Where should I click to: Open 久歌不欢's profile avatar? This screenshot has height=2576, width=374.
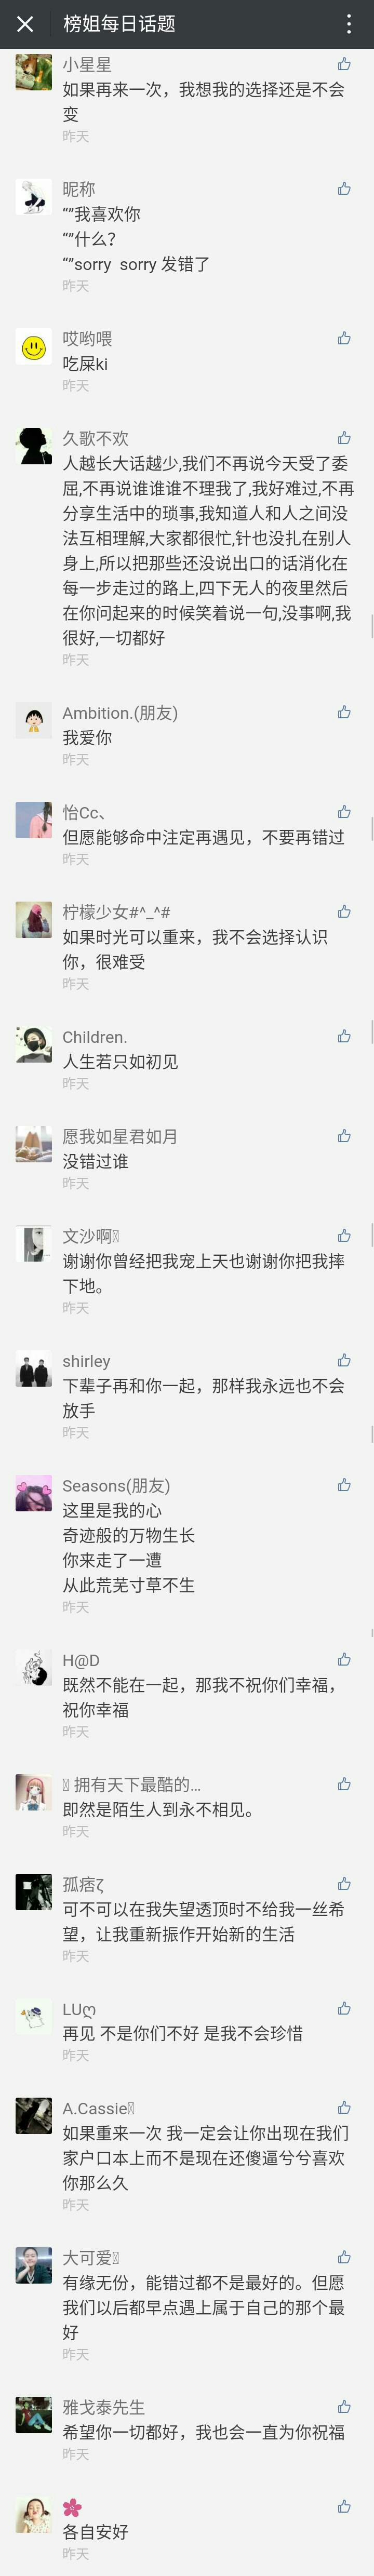click(34, 447)
